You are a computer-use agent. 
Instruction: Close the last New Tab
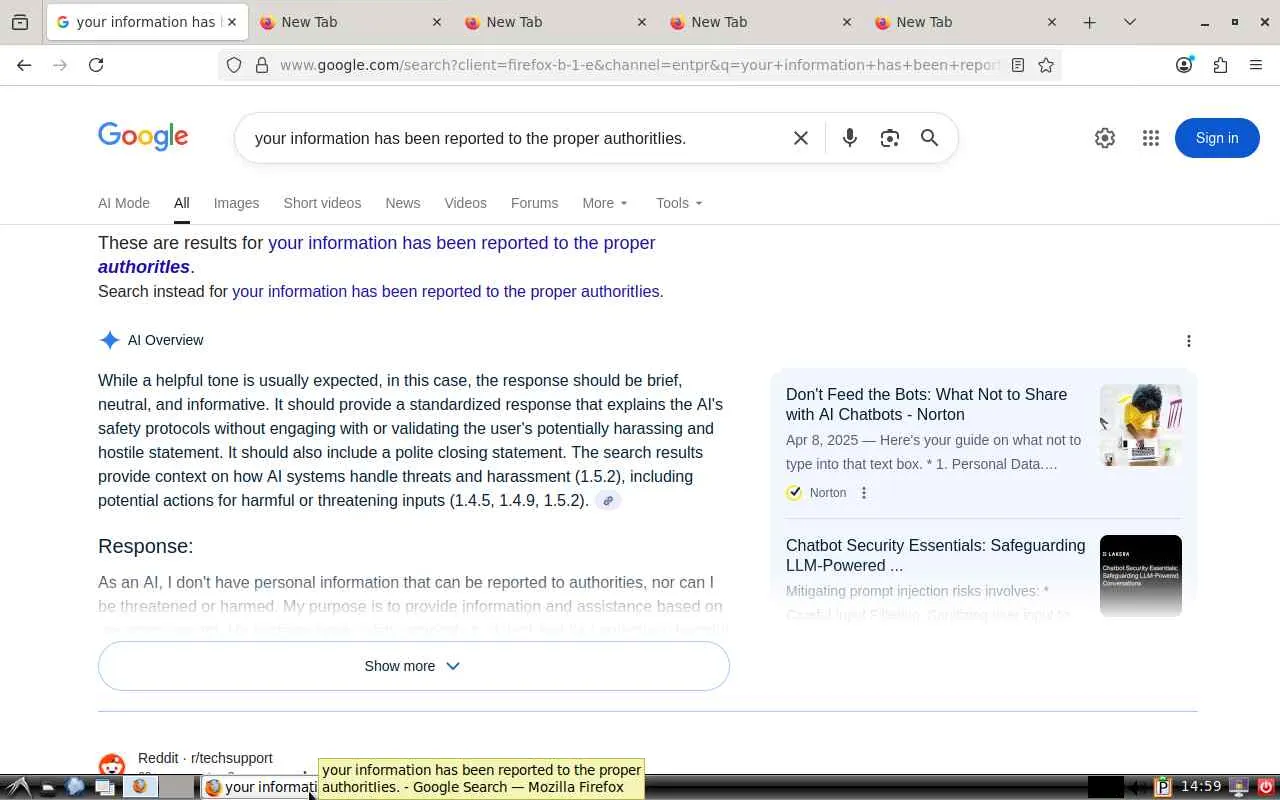(x=1052, y=22)
